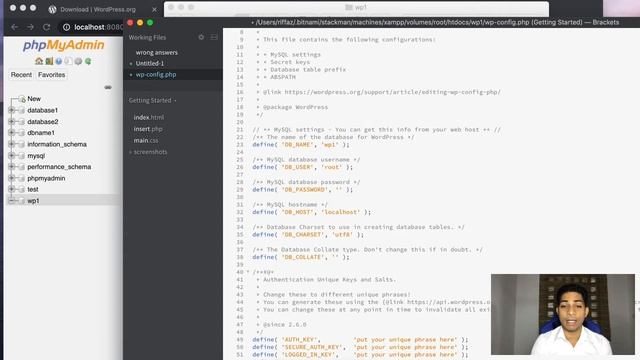Expand the database2 tree node
Screen dimensions: 640x360
(x=11, y=122)
